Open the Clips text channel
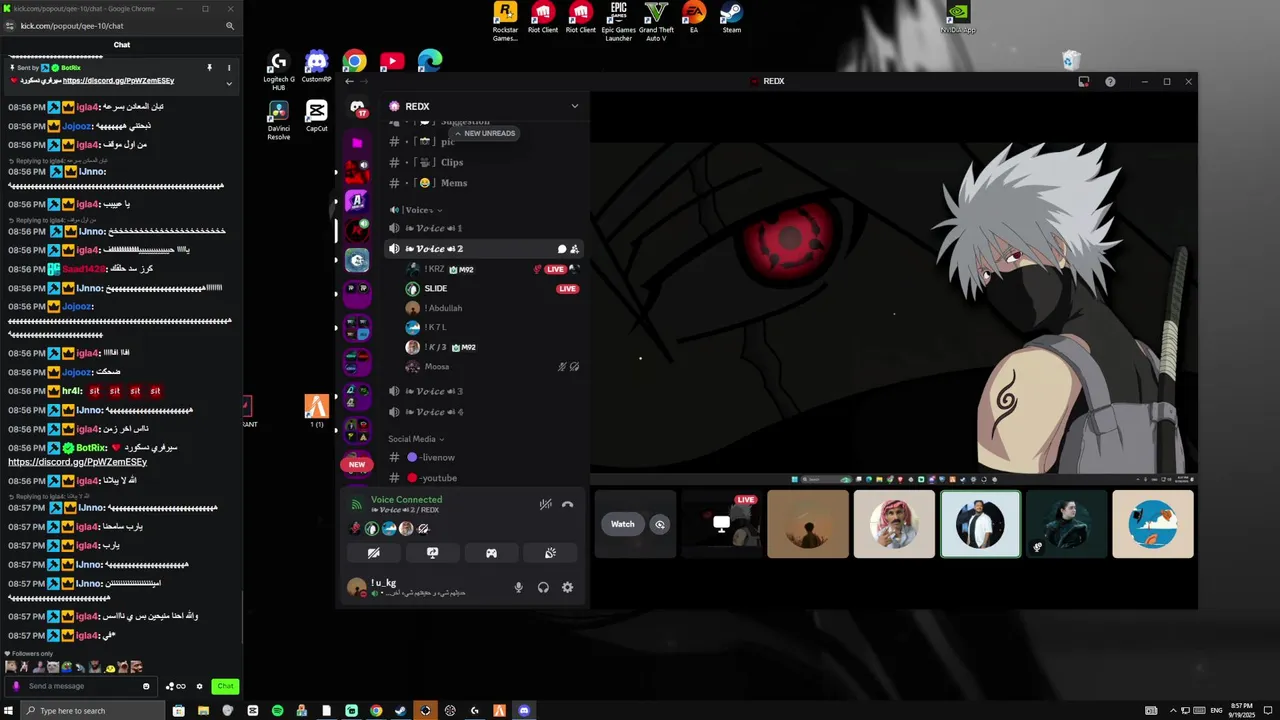 click(485, 162)
